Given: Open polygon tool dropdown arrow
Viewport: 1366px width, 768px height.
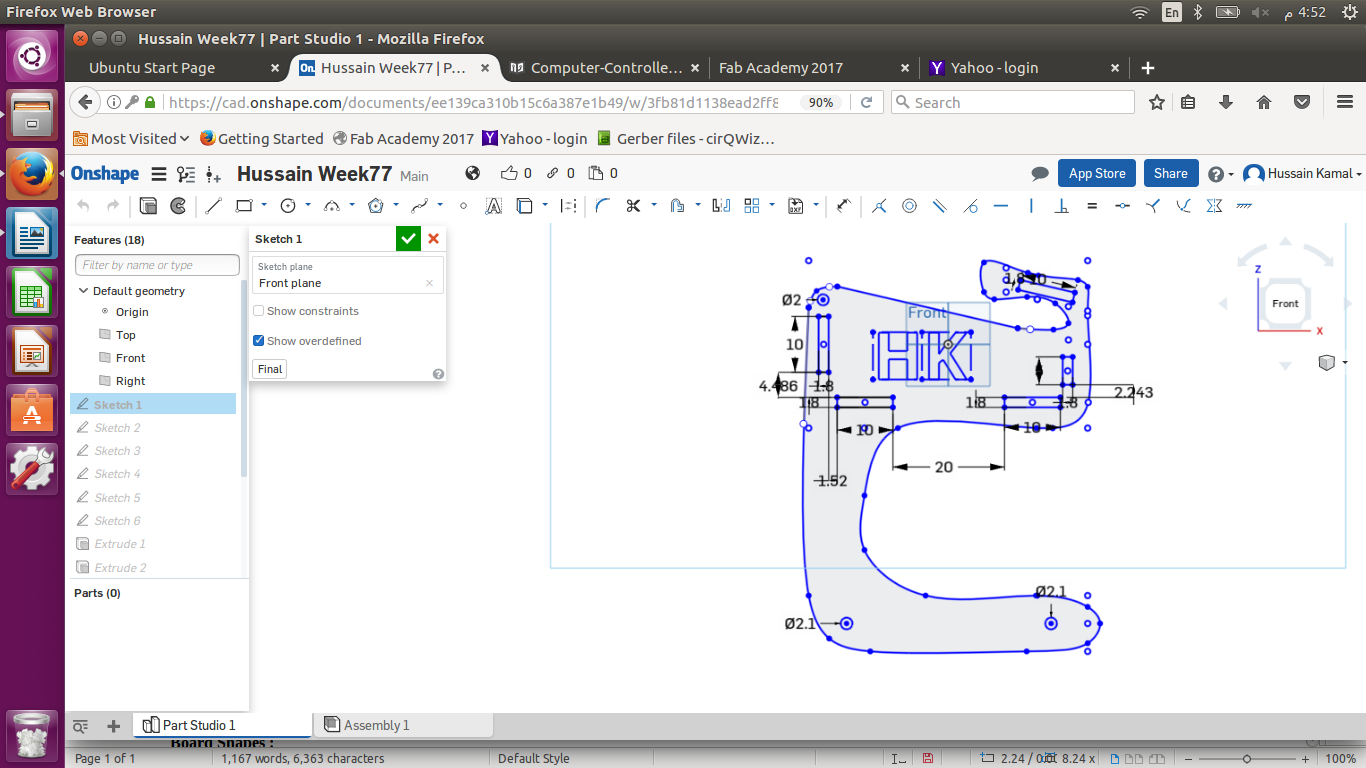Looking at the screenshot, I should coord(396,206).
